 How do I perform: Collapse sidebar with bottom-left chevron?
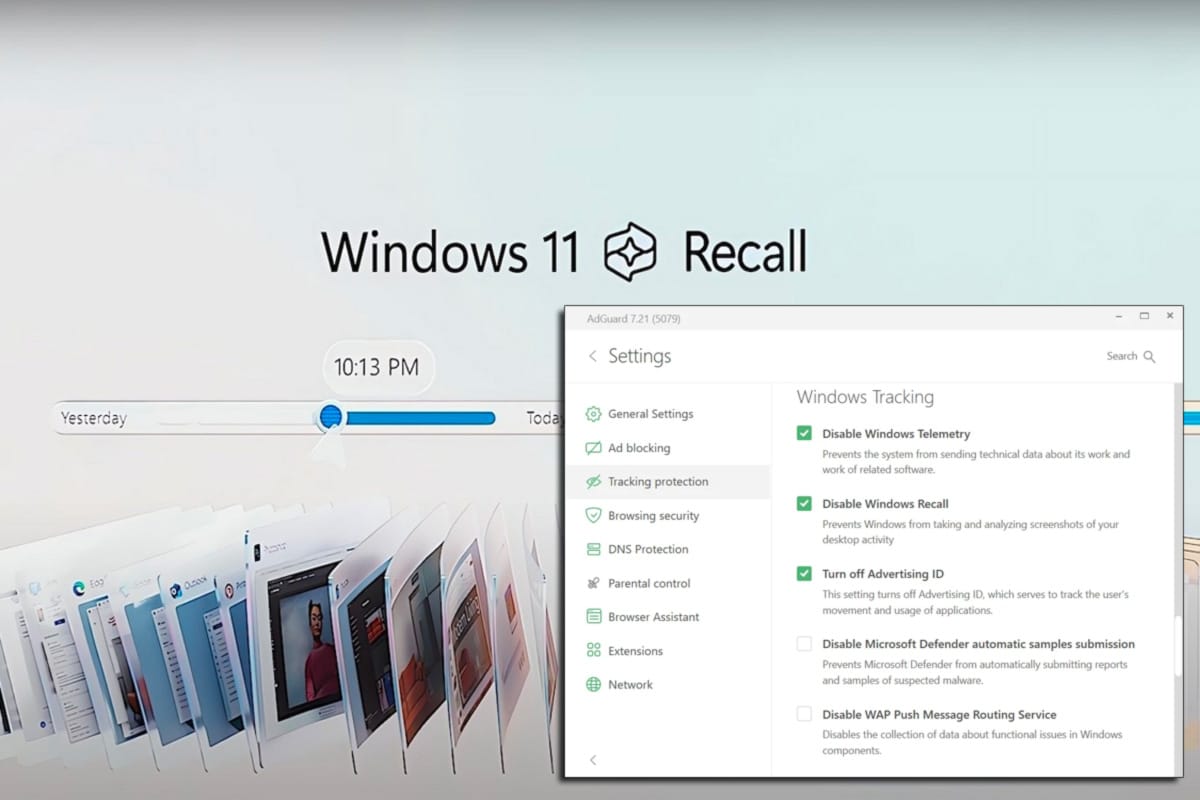(592, 760)
